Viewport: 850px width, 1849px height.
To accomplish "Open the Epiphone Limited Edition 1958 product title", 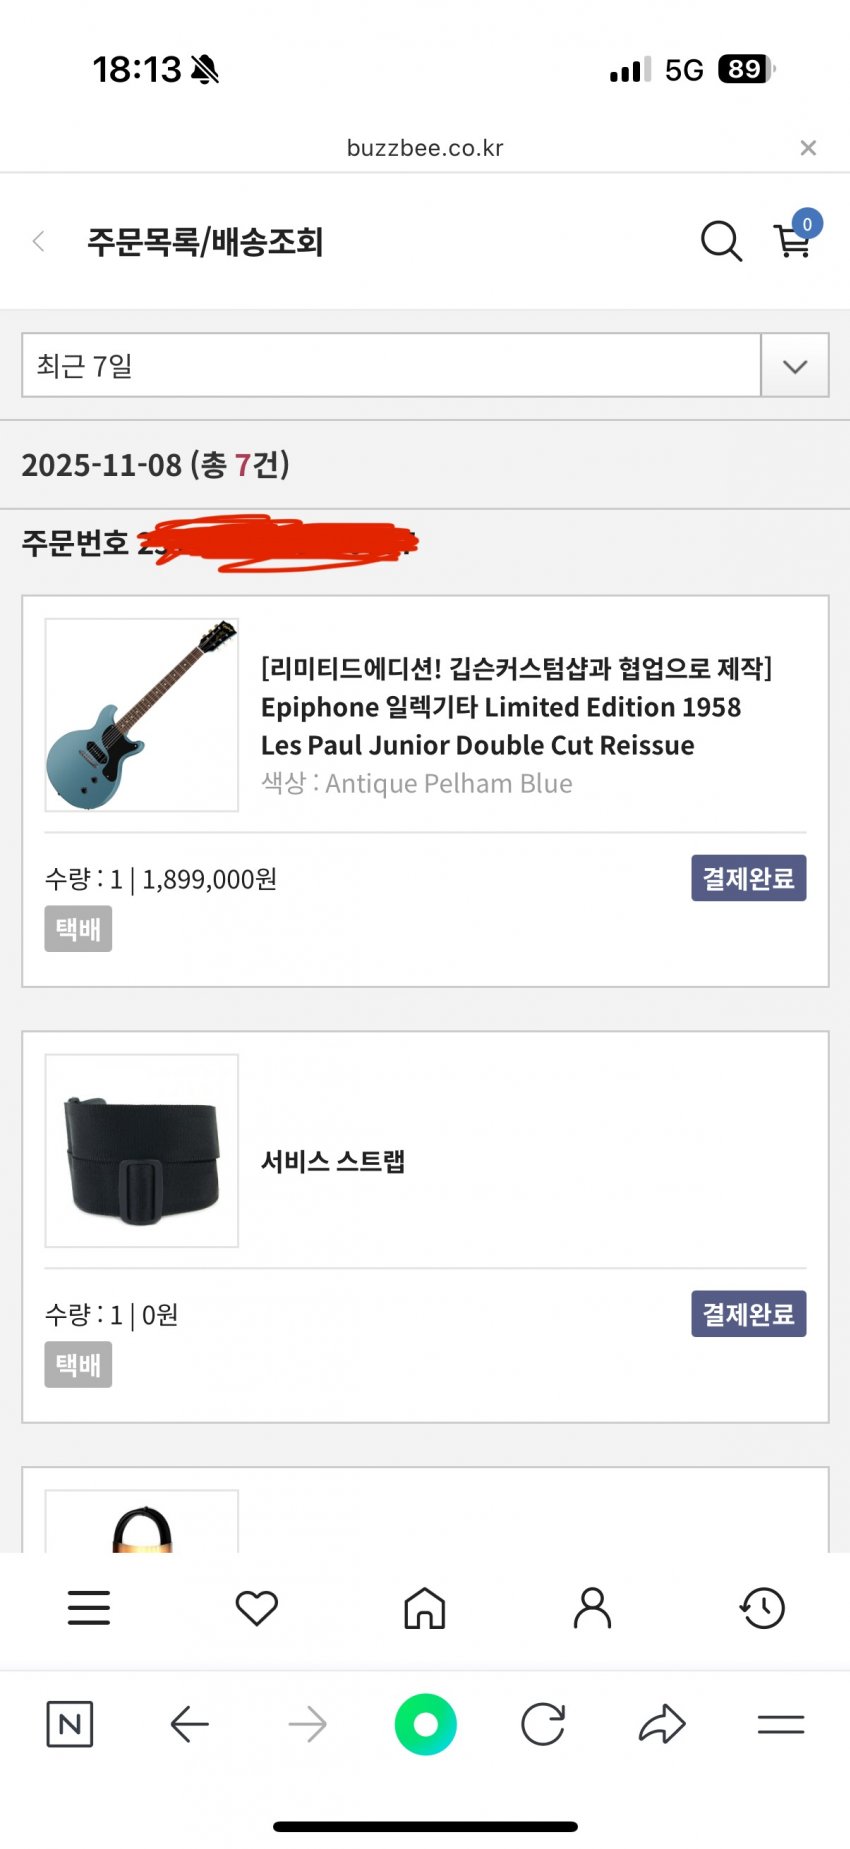I will [500, 707].
